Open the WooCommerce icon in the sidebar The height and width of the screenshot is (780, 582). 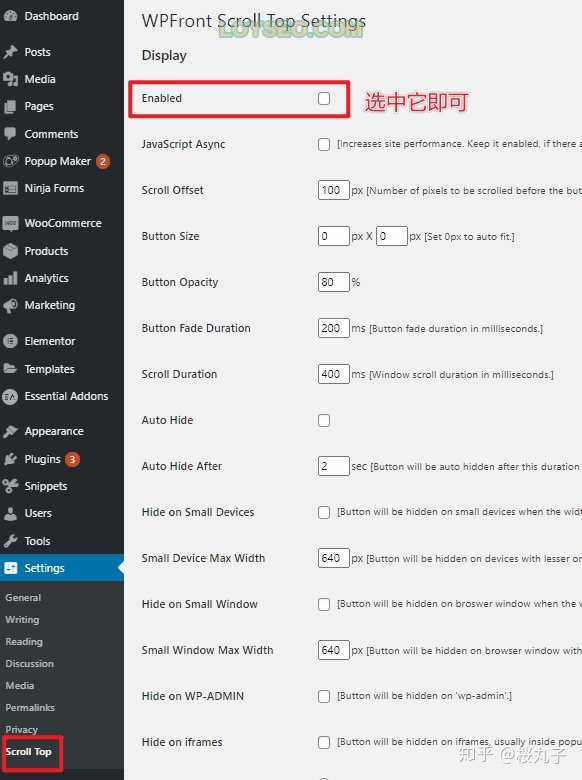coord(10,223)
